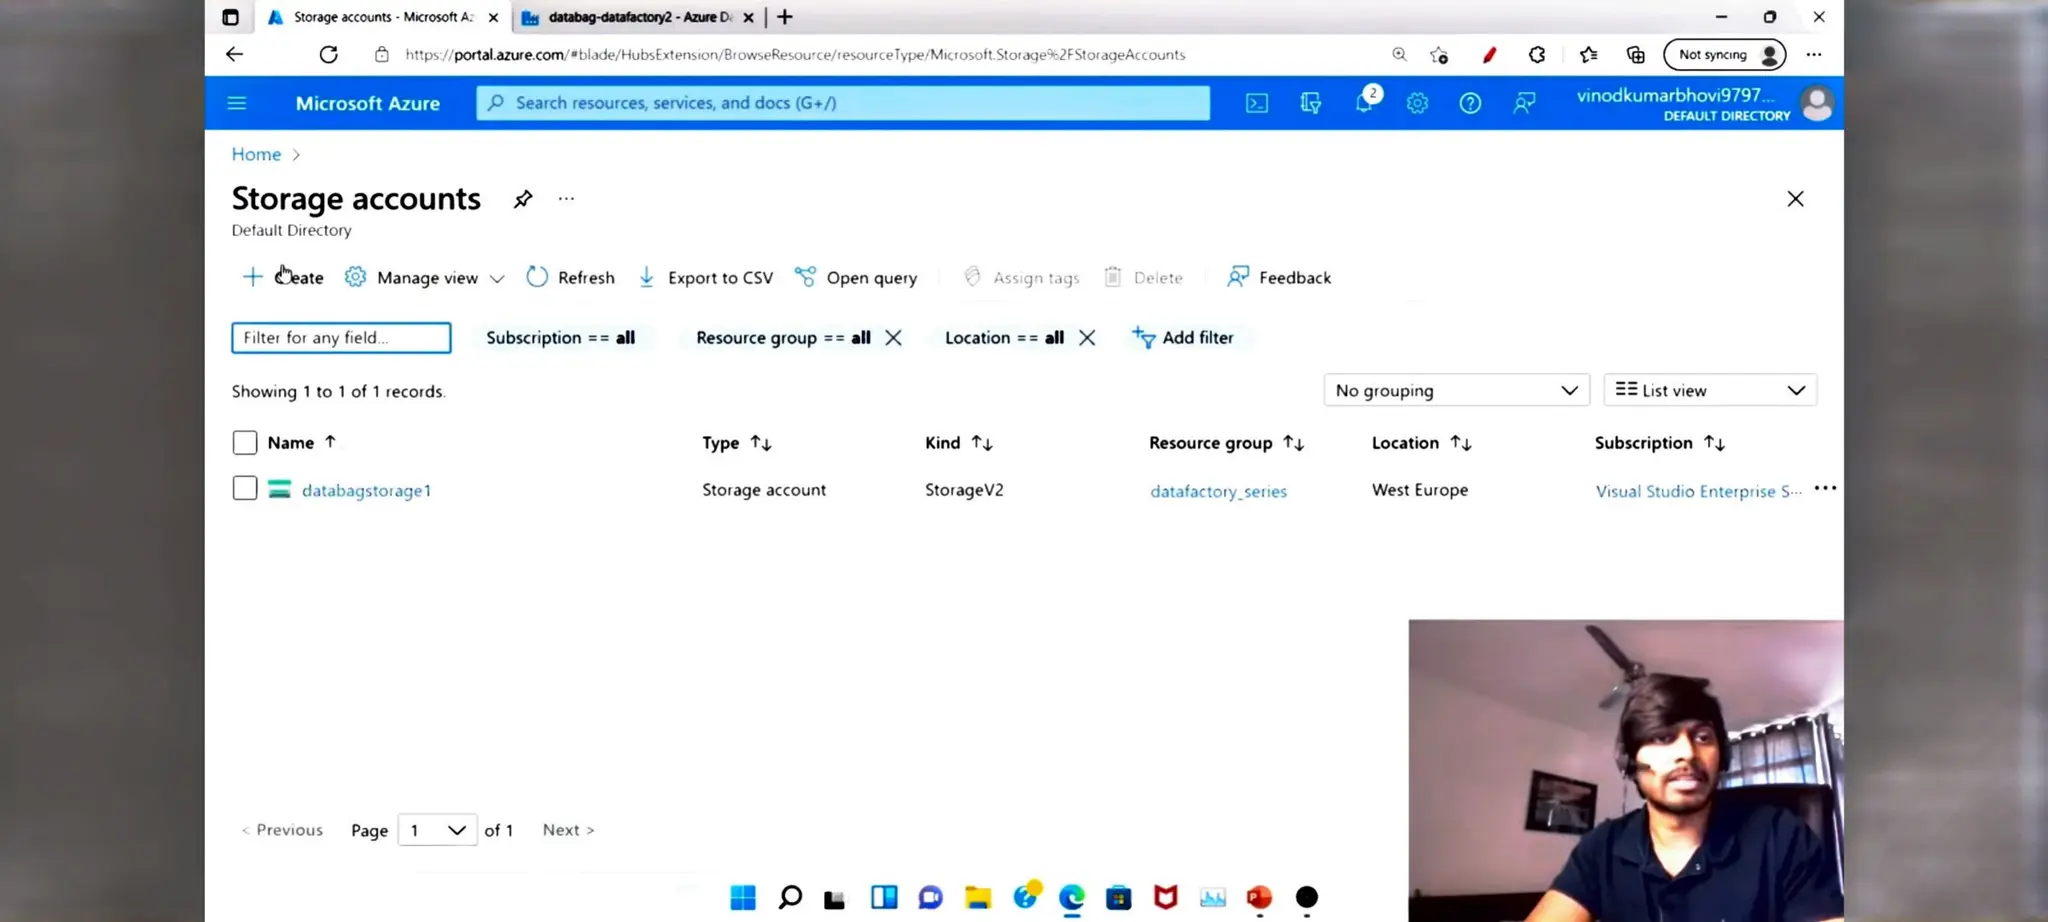Click the Assign tags command
The width and height of the screenshot is (2048, 922).
(1021, 277)
